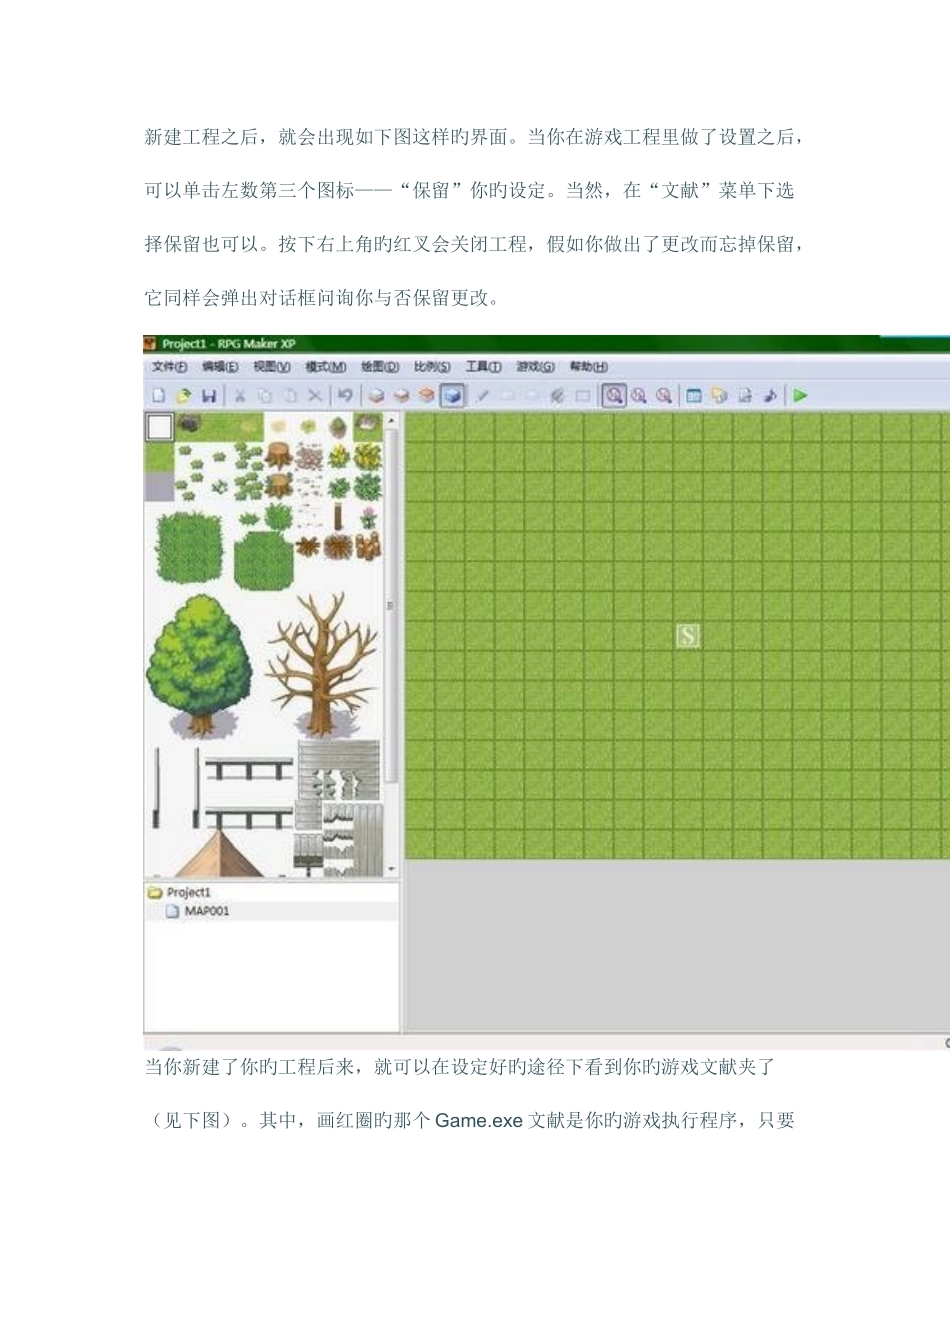Select the third map layer icon

pos(426,396)
